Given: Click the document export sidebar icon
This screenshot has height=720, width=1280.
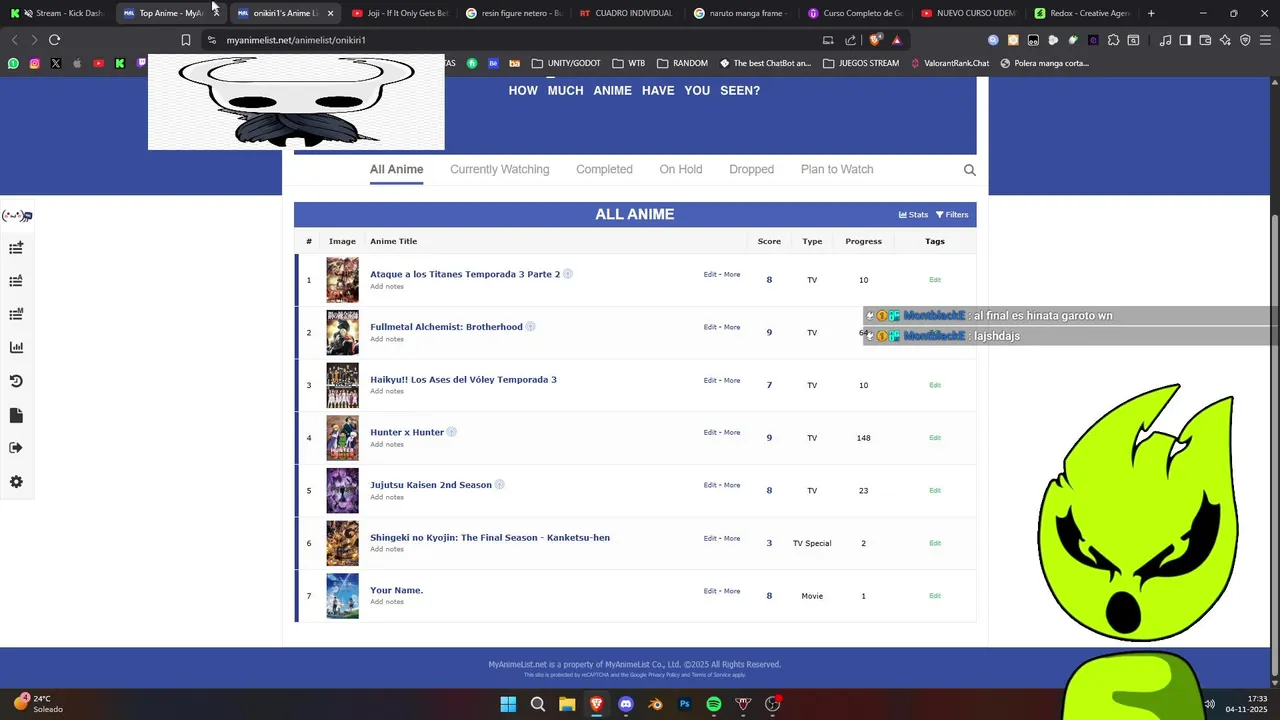Looking at the screenshot, I should [16, 415].
